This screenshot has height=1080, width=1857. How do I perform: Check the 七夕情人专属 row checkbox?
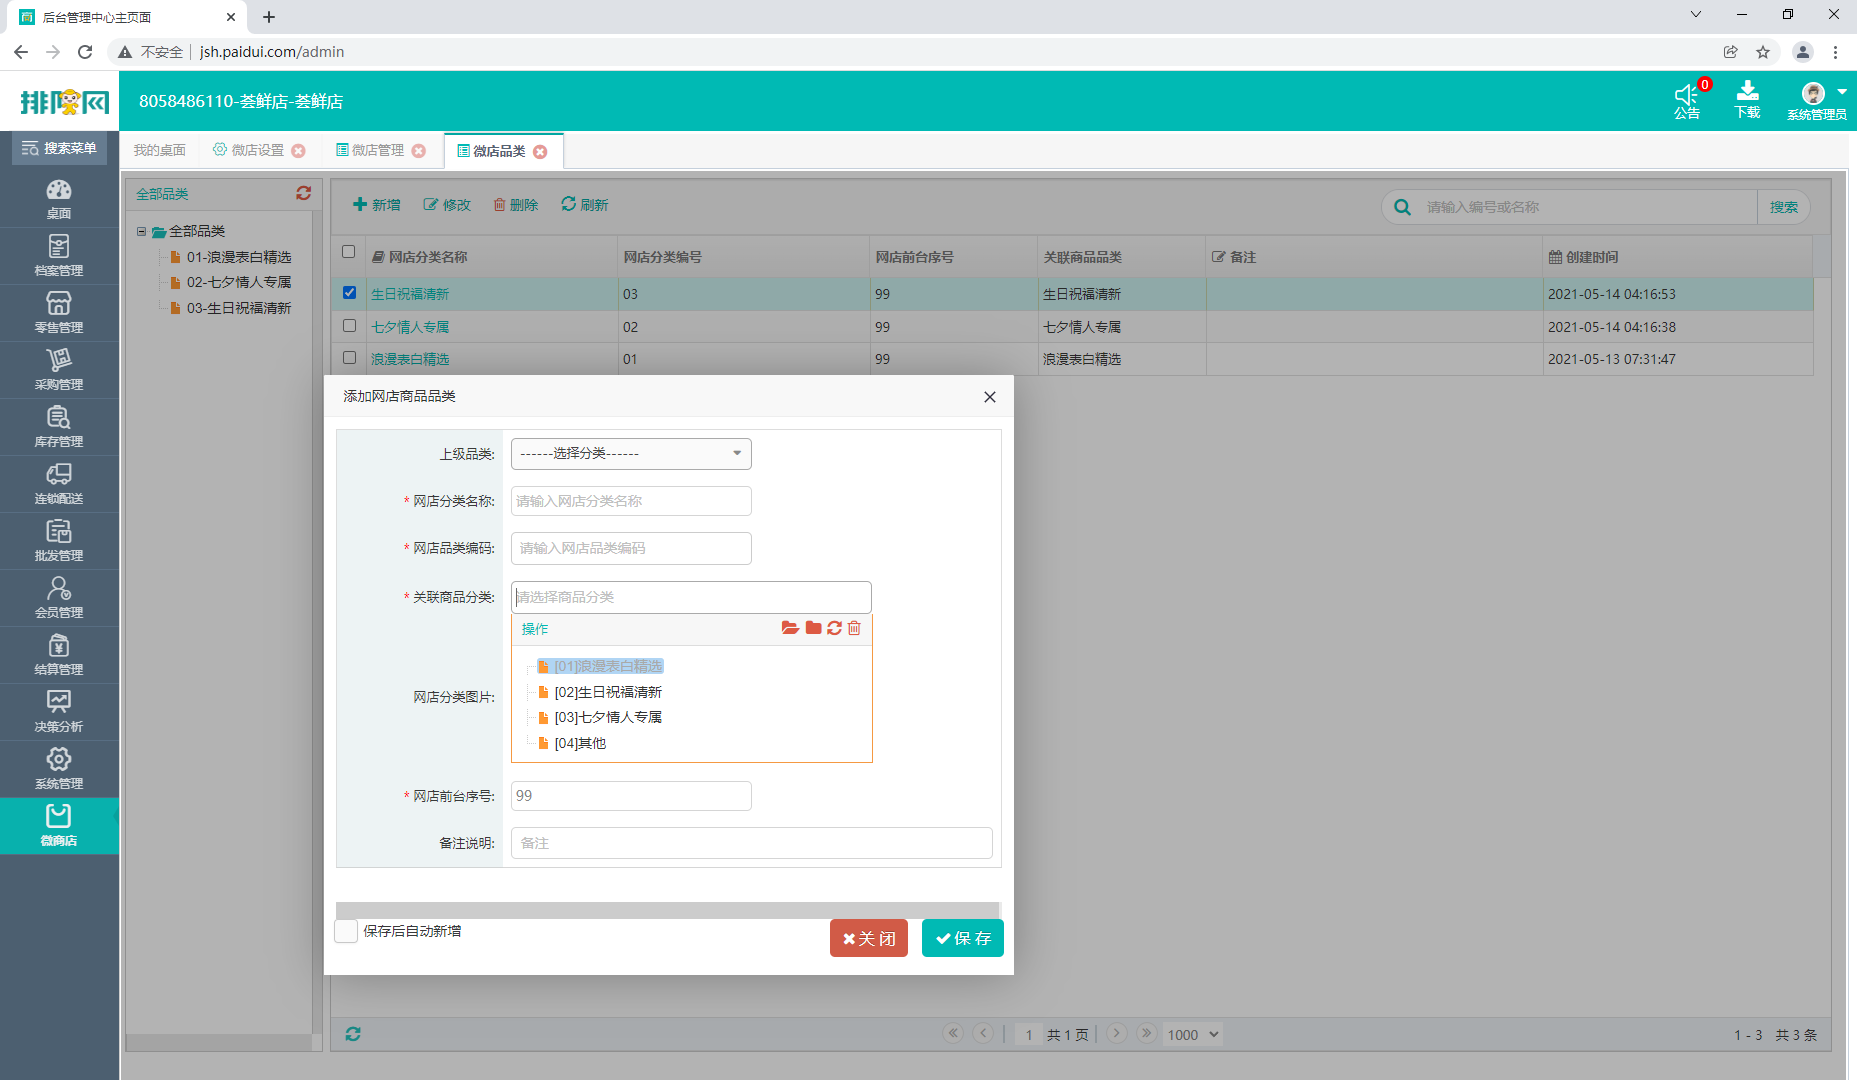coord(349,326)
